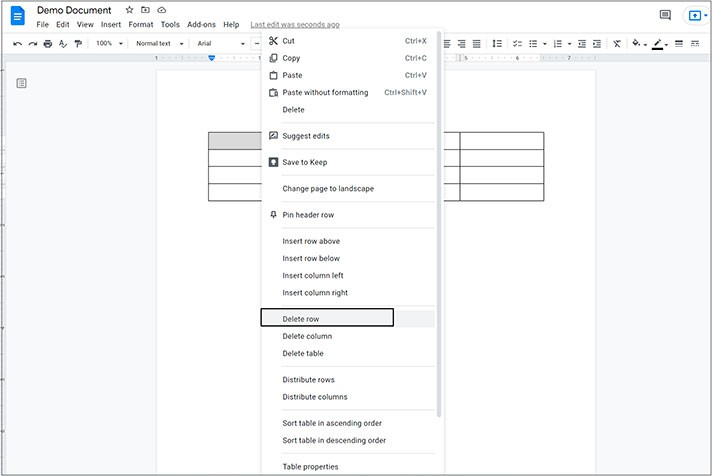Open the border color pen tool
This screenshot has width=712, height=476.
coord(659,44)
